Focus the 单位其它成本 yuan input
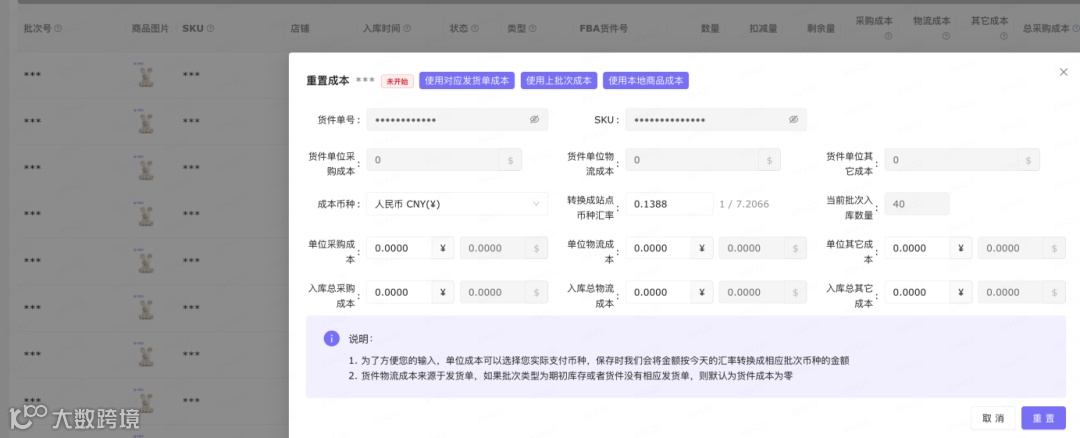Image resolution: width=1080 pixels, height=438 pixels. (x=917, y=248)
